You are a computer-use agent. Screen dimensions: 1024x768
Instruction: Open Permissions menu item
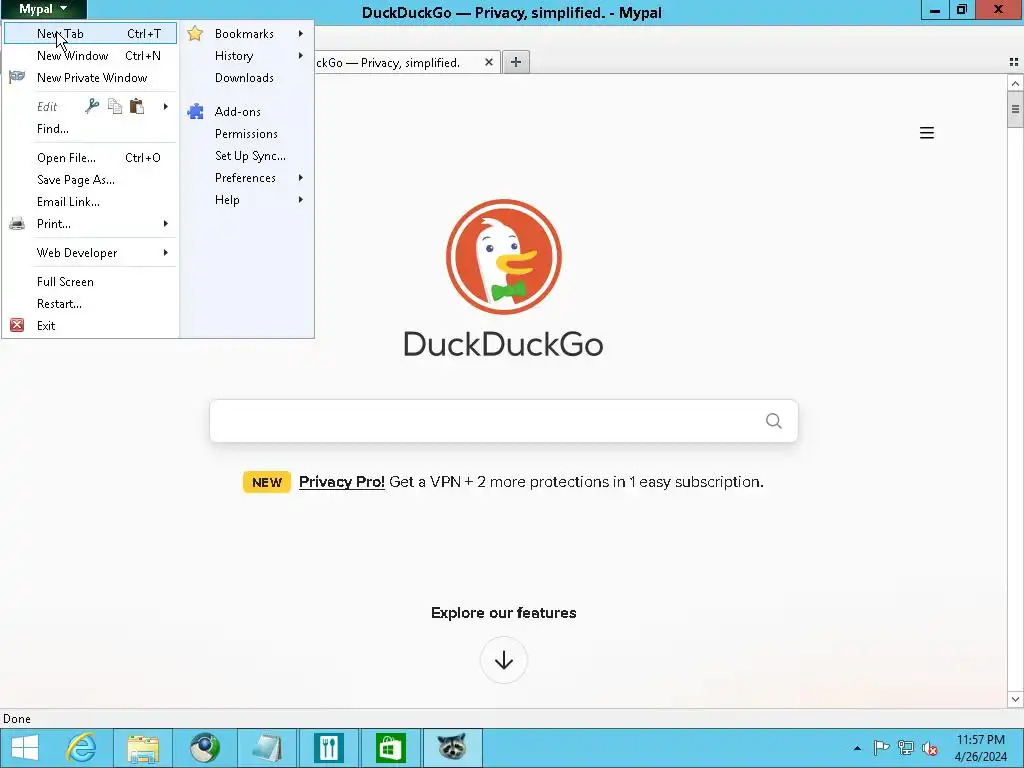click(246, 134)
